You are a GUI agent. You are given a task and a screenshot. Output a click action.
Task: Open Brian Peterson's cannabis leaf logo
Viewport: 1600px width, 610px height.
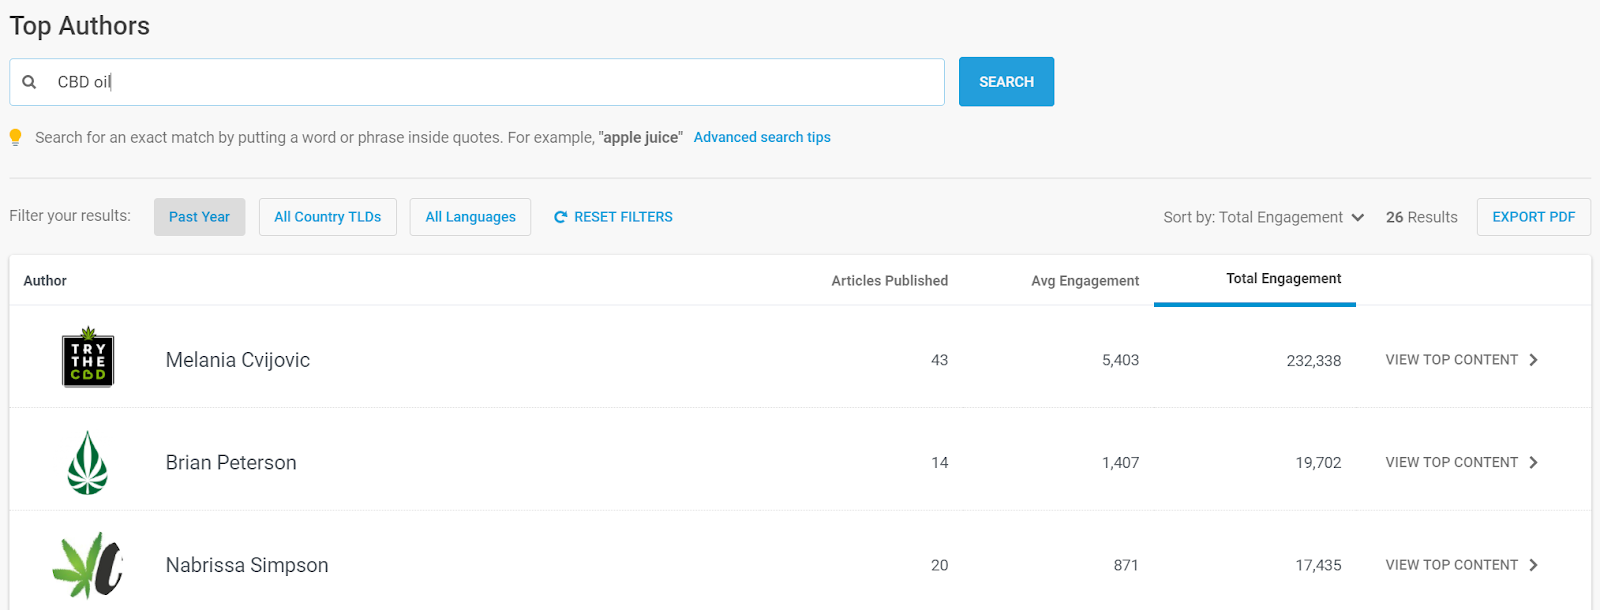(x=88, y=463)
